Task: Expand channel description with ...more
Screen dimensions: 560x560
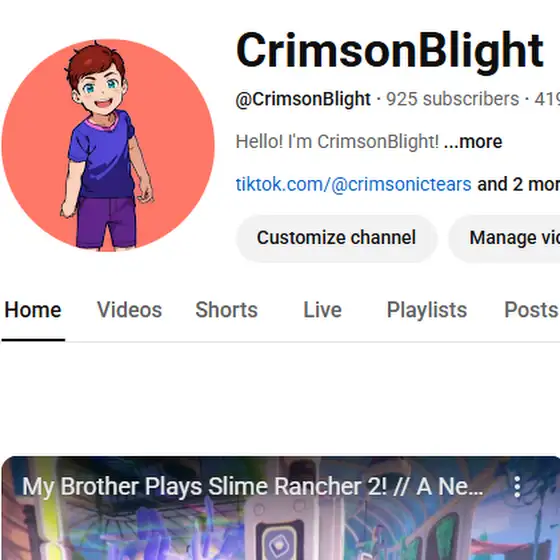Action: coord(473,141)
